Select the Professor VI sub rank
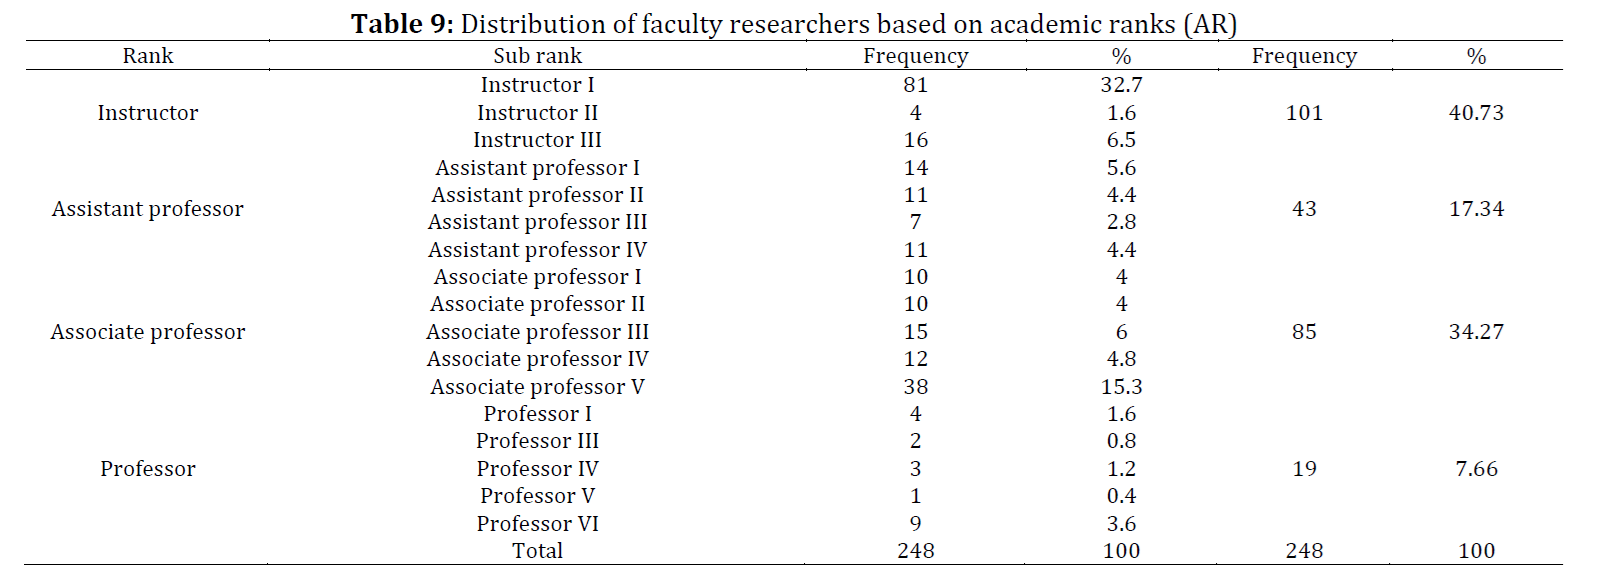 click(x=537, y=524)
